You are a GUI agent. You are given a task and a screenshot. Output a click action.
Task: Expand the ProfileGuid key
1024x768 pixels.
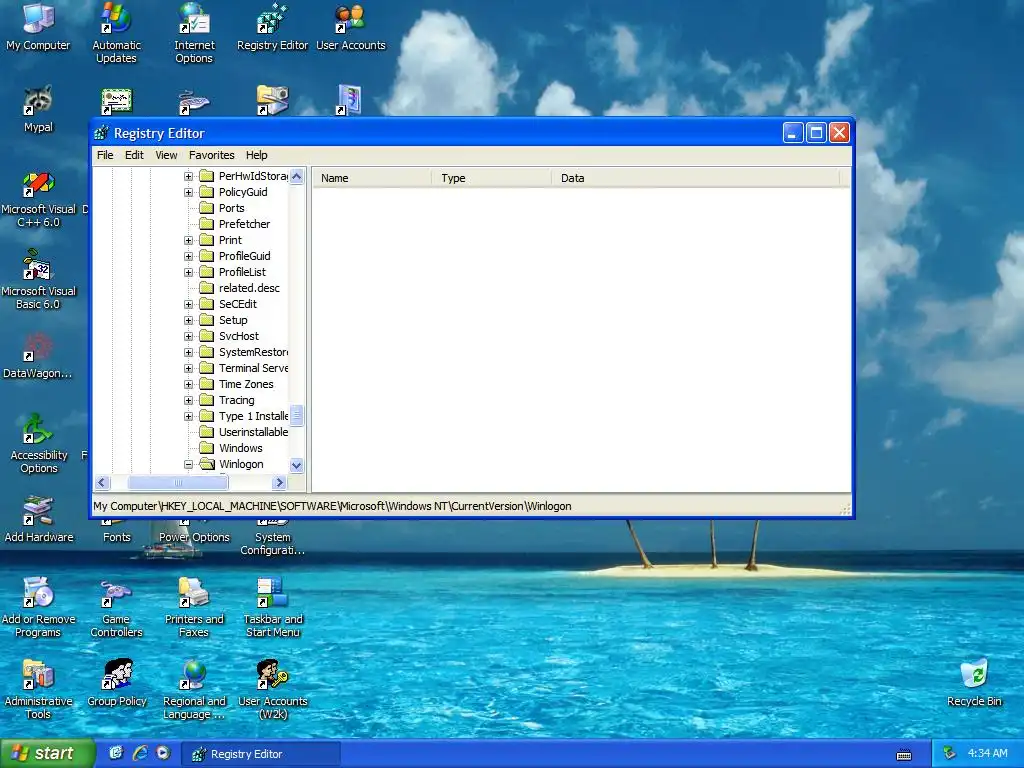click(188, 256)
